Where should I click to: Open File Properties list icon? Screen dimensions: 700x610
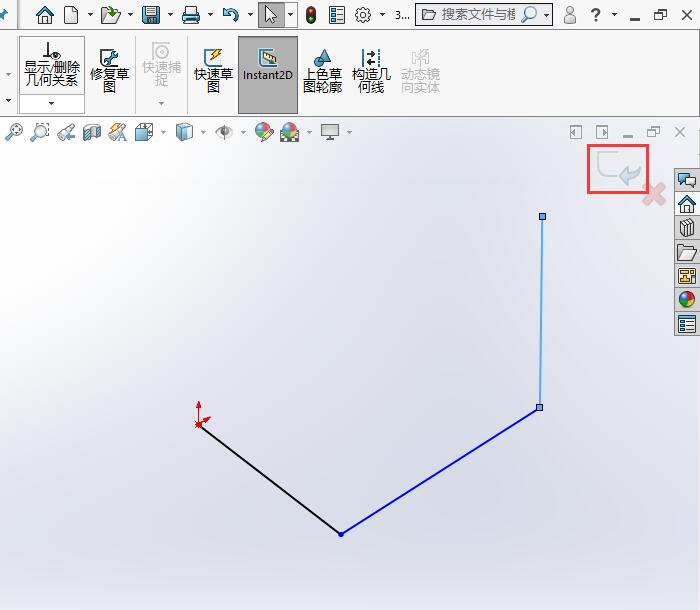click(x=337, y=15)
